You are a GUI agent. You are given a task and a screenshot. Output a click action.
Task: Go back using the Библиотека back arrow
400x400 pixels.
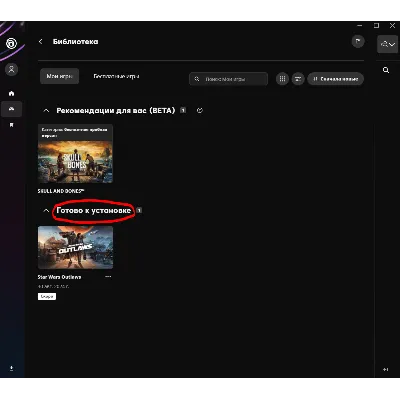click(x=41, y=42)
